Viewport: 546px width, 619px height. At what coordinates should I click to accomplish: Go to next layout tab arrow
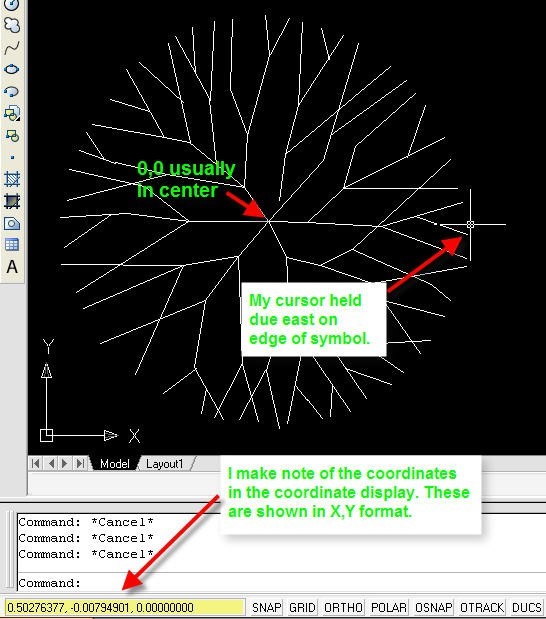(65, 463)
